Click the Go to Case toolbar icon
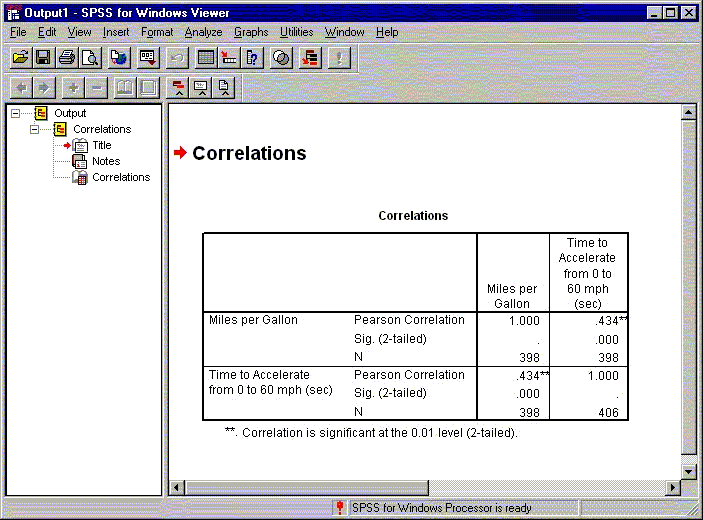This screenshot has width=703, height=520. click(x=229, y=58)
